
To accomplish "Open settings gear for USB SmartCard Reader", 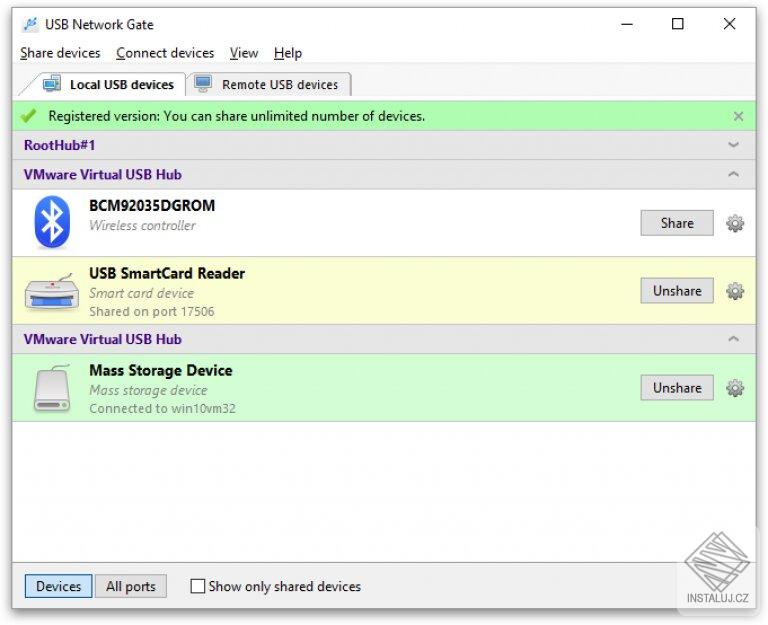I will pyautogui.click(x=735, y=291).
